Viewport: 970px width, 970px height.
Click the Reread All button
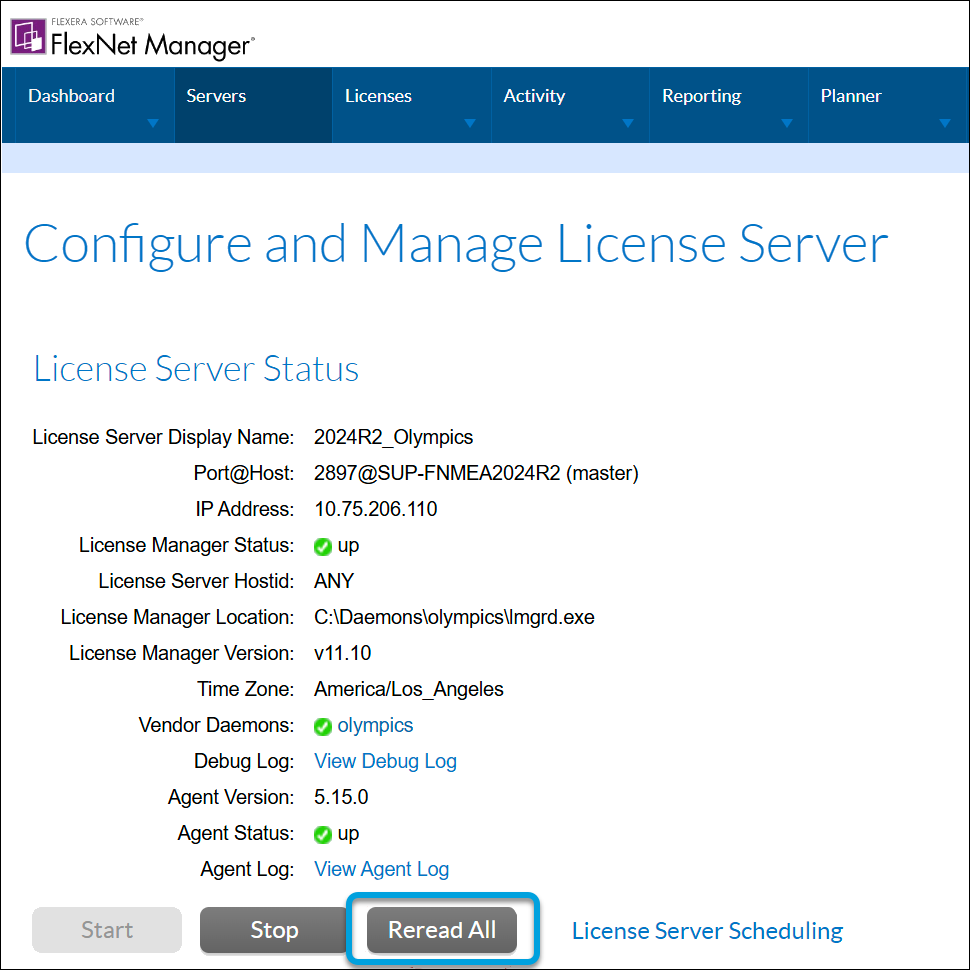click(x=442, y=930)
